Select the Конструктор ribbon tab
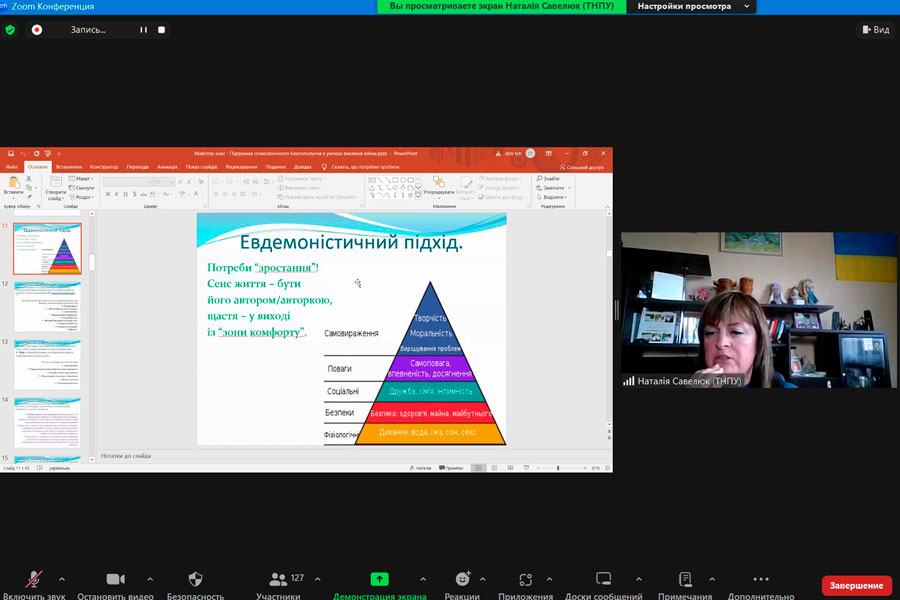 104,167
